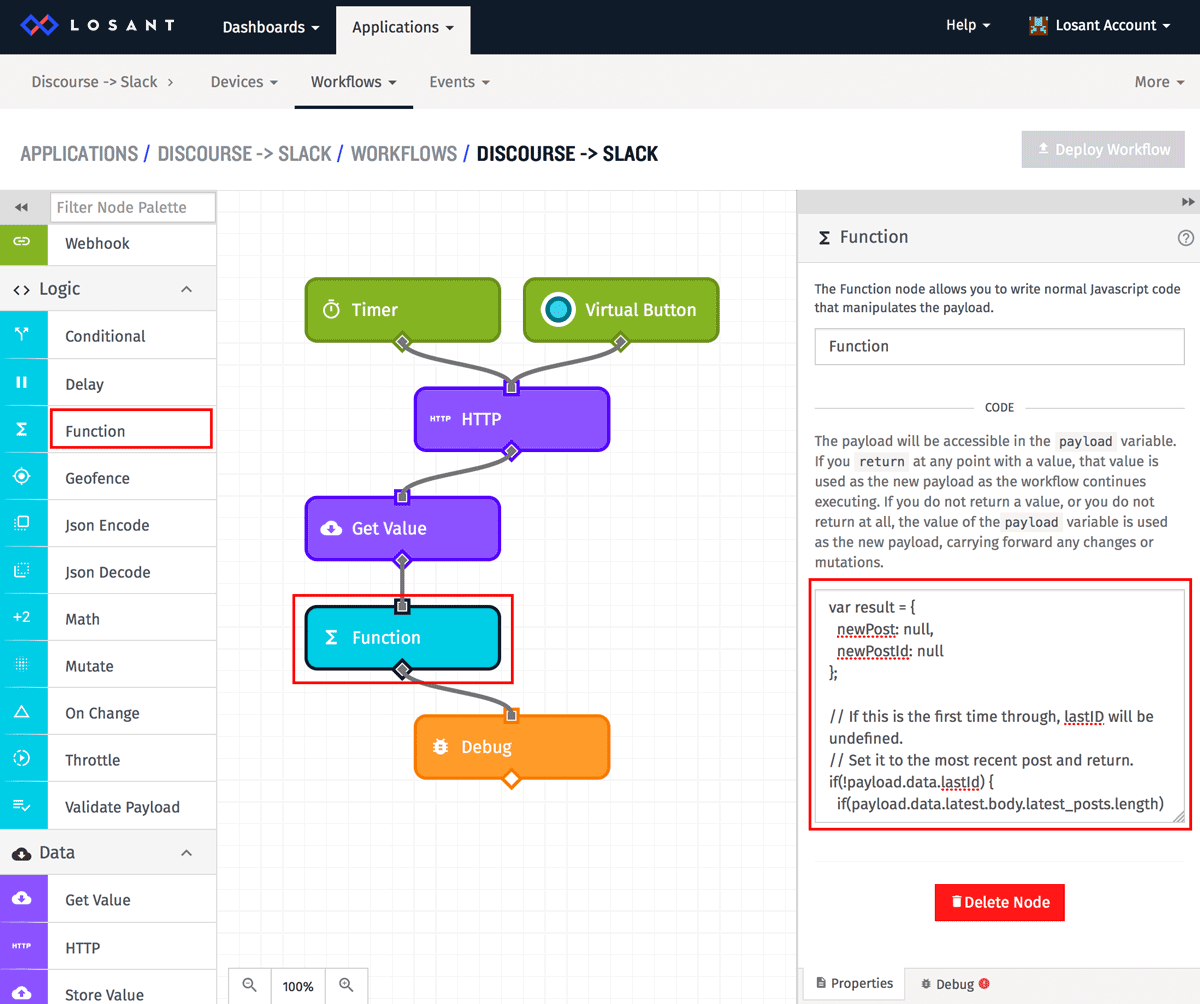Open WORKFLOWS breadcrumb link
1200x1004 pixels.
404,154
